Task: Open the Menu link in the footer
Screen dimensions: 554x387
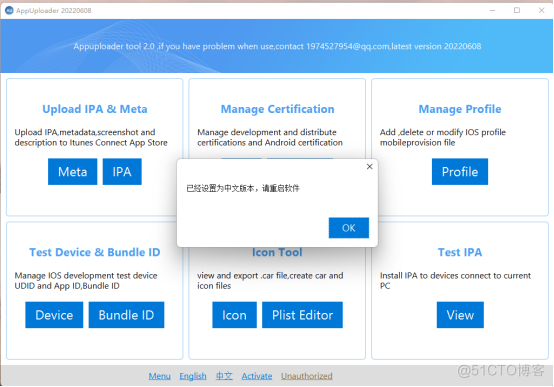Action: pyautogui.click(x=159, y=376)
